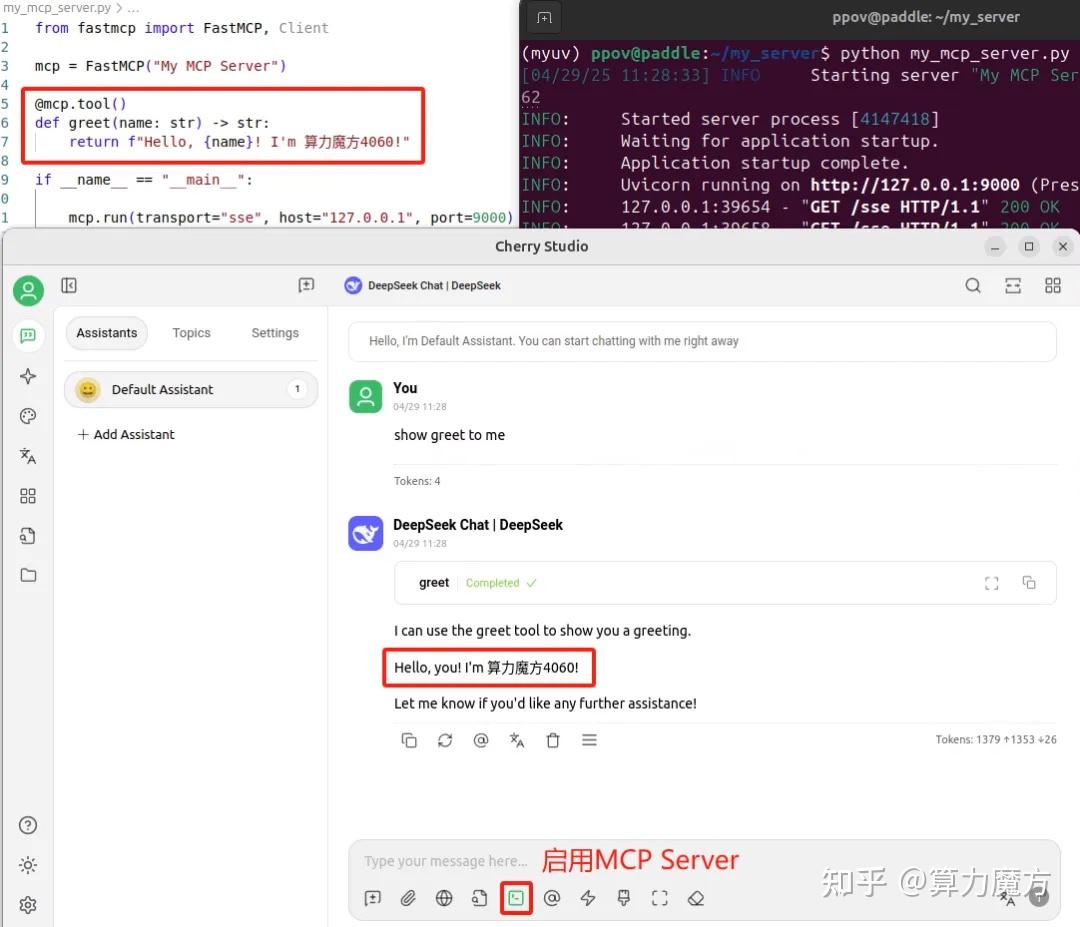This screenshot has height=927, width=1080.
Task: Select the quick phrases lightning icon
Action: click(x=588, y=897)
